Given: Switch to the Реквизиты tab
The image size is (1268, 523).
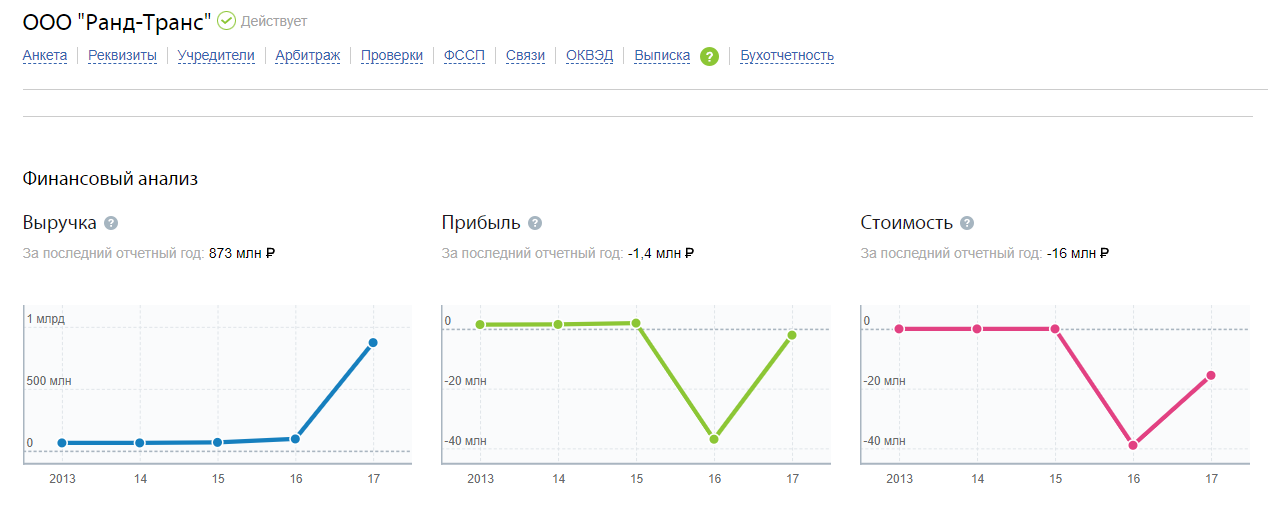Looking at the screenshot, I should tap(122, 56).
